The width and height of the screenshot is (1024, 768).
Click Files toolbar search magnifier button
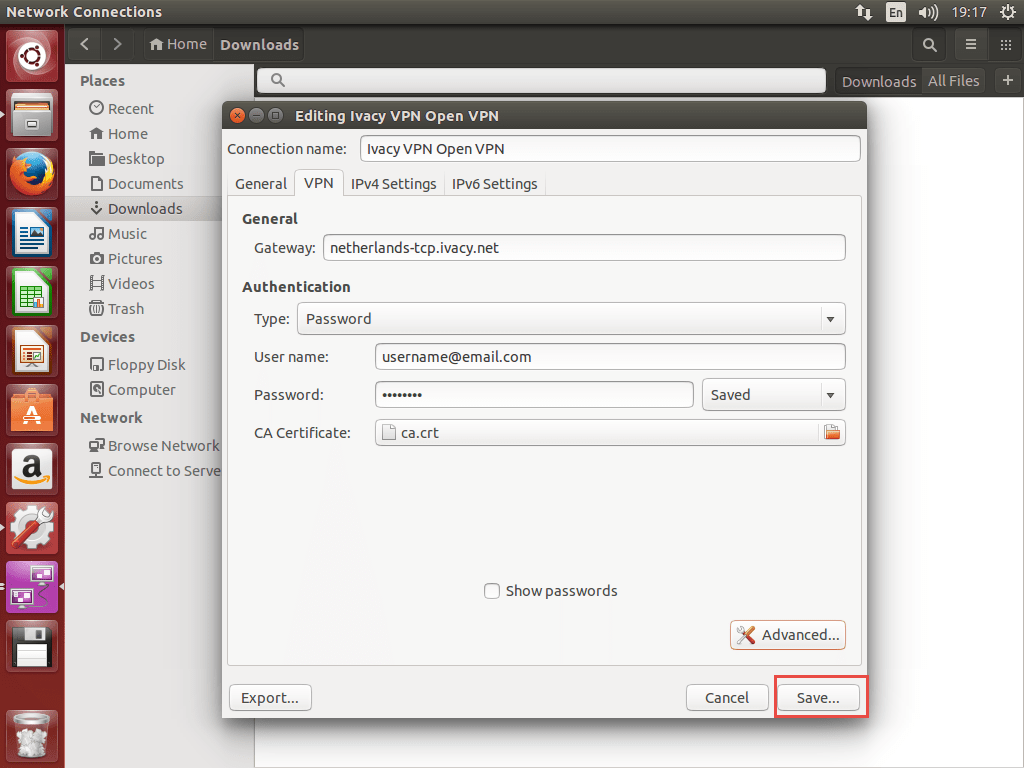point(929,44)
